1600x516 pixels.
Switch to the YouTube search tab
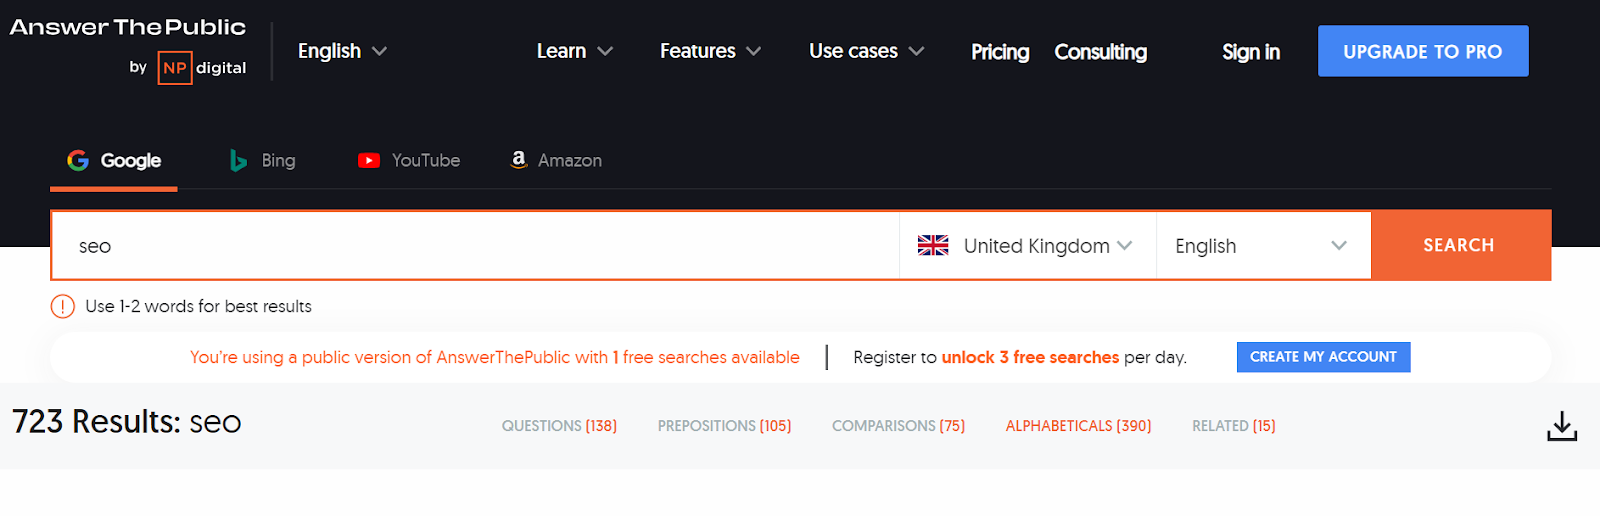(x=409, y=160)
